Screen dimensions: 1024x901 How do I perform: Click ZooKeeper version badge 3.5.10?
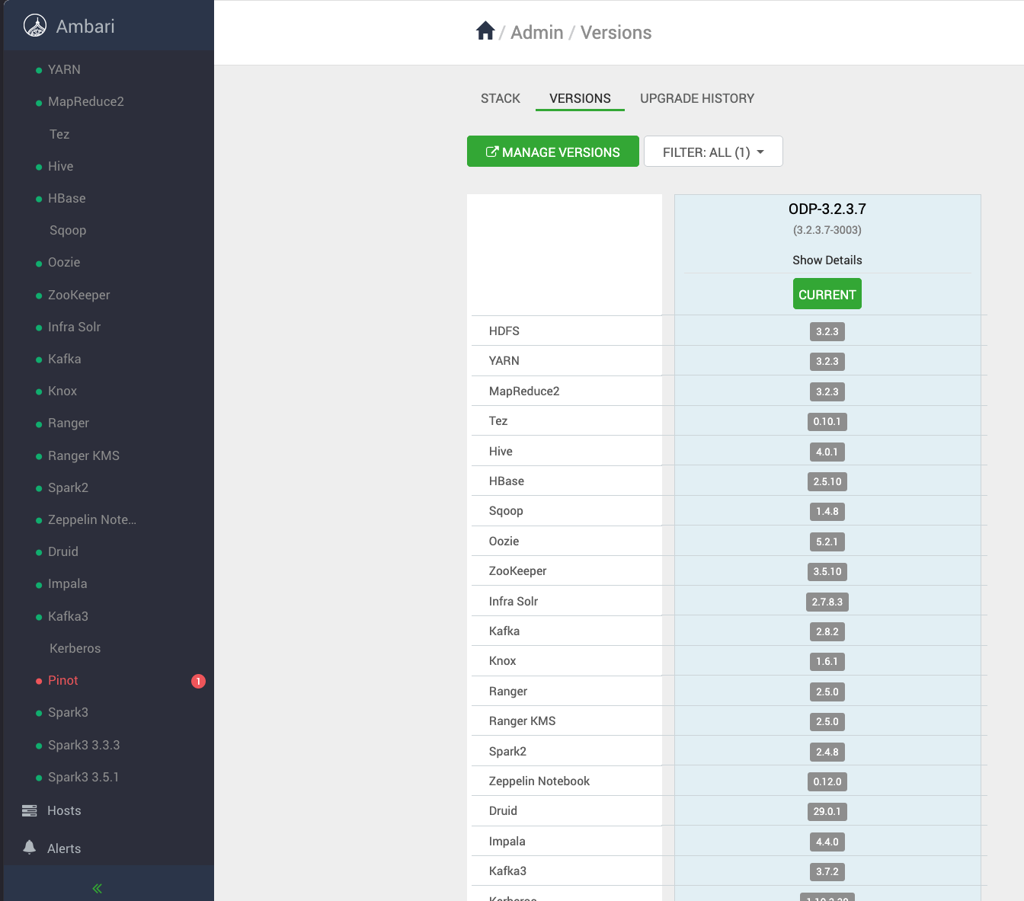click(x=827, y=571)
